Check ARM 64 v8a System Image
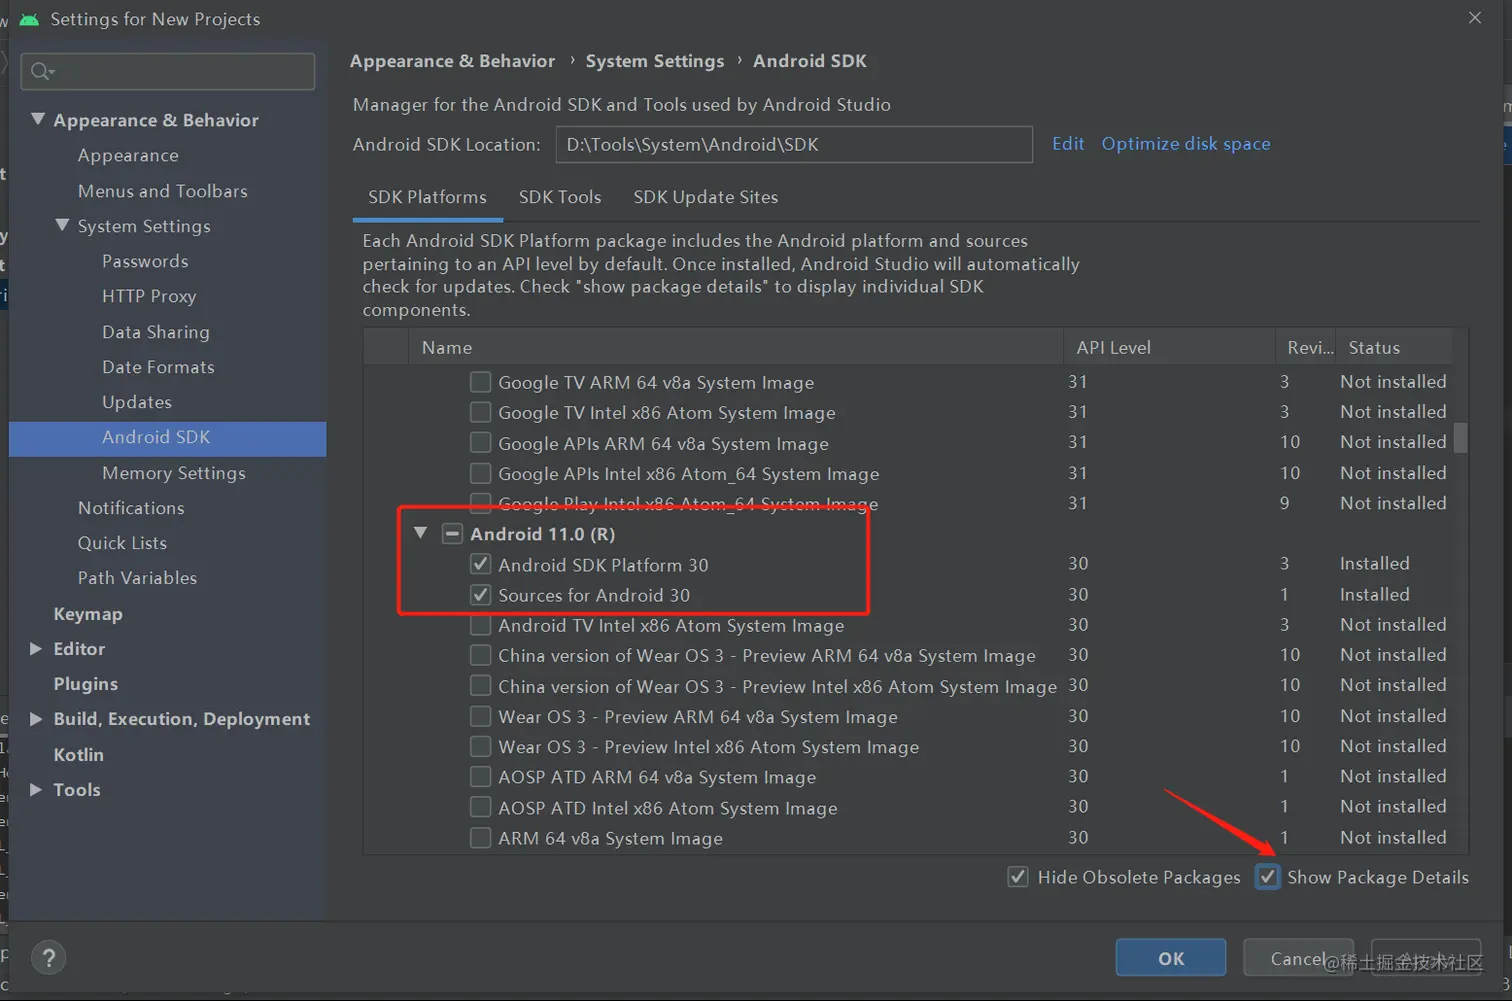 tap(481, 838)
